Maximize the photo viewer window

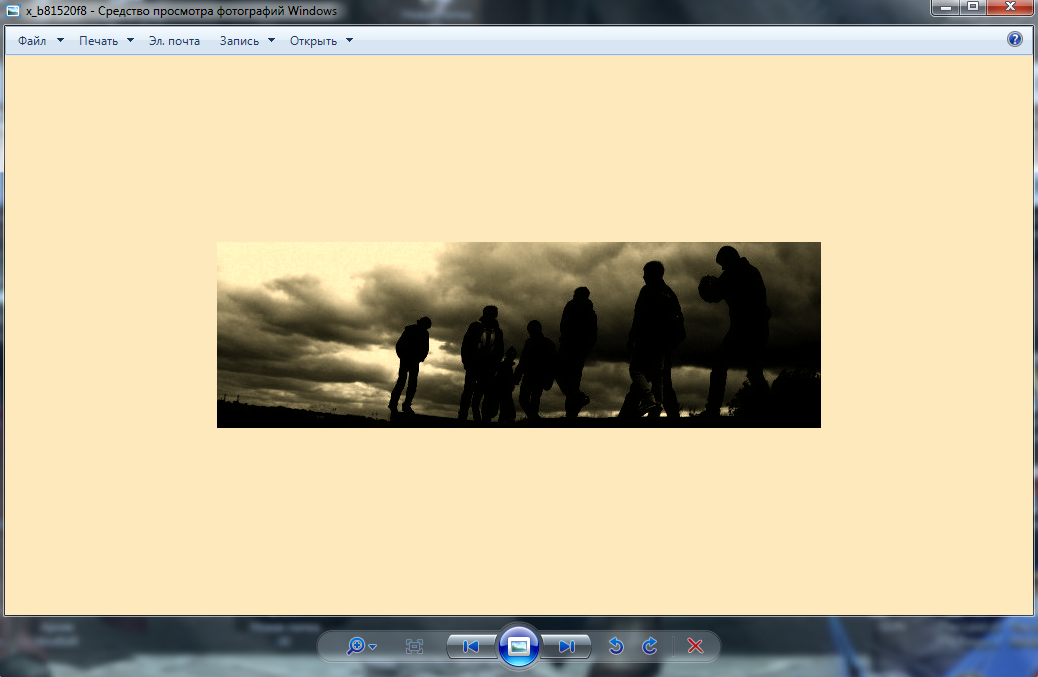point(973,7)
